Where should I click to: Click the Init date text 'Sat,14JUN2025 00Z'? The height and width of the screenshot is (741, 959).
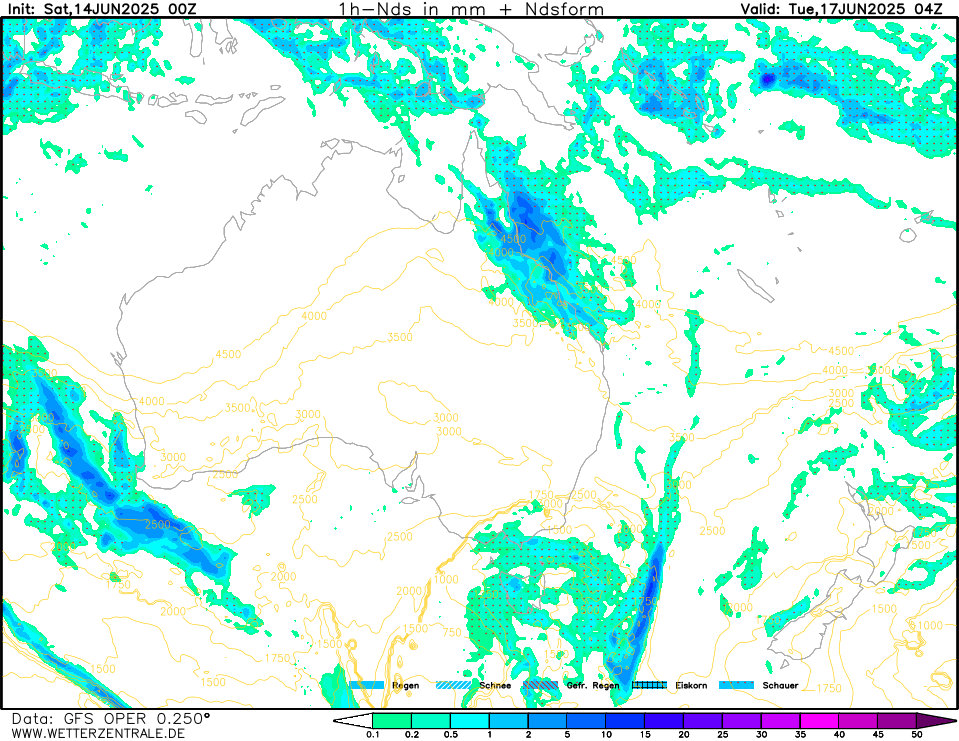120,9
